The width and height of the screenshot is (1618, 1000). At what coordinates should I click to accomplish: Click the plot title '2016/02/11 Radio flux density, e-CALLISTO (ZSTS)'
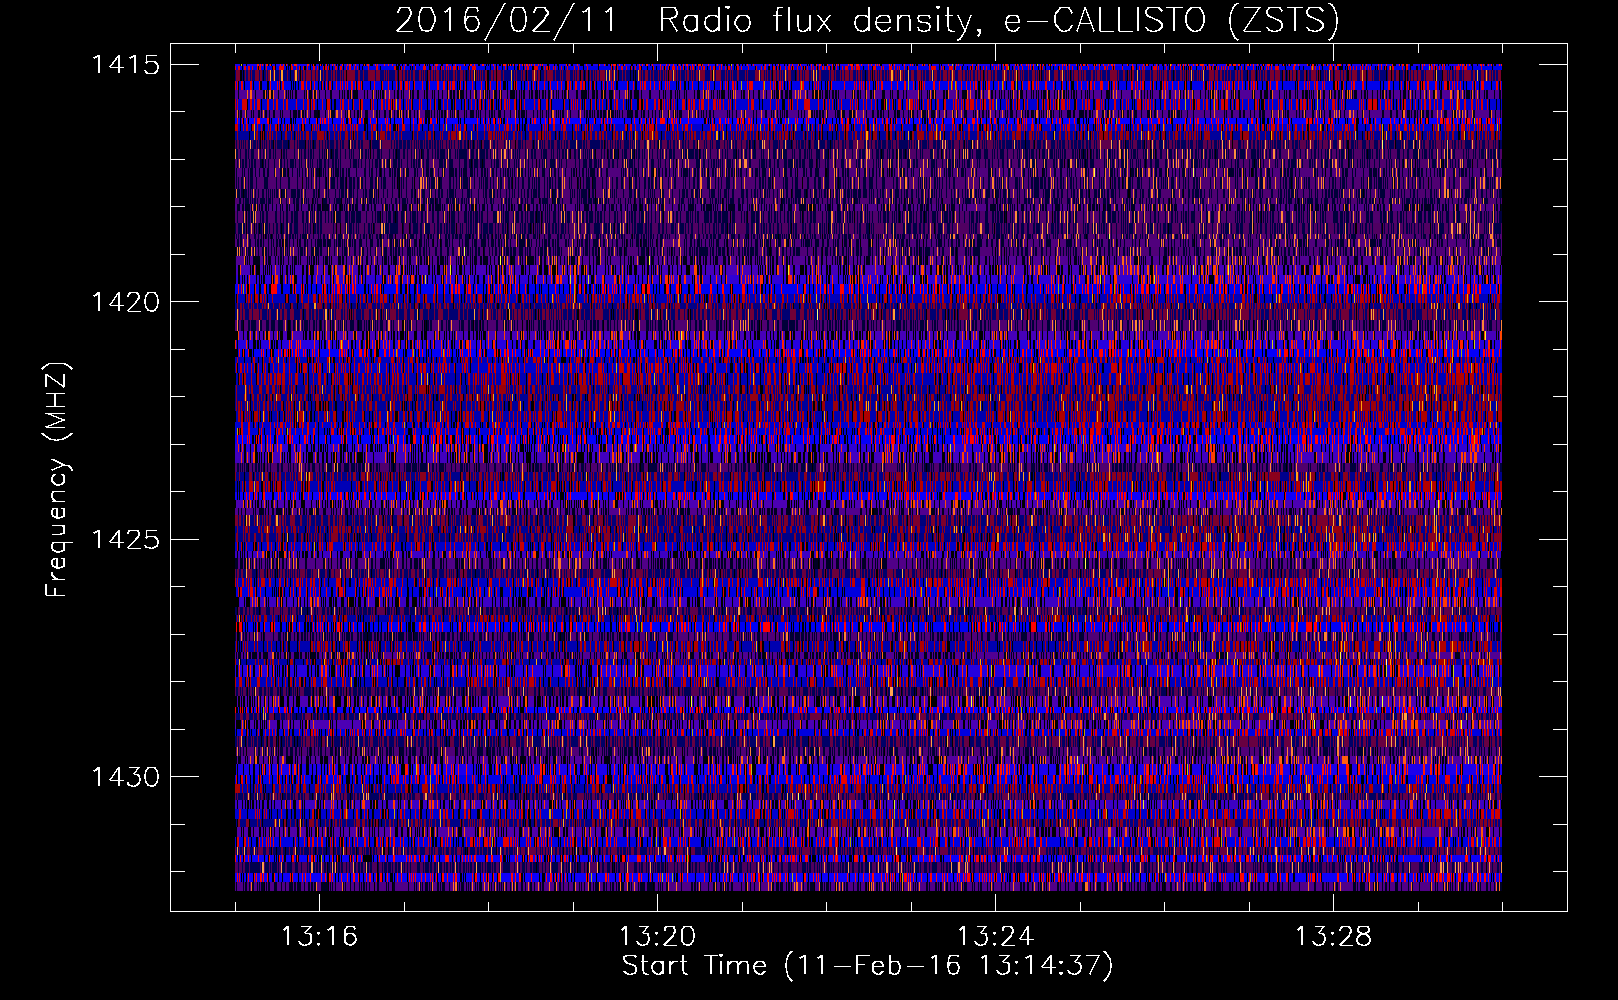pos(867,20)
